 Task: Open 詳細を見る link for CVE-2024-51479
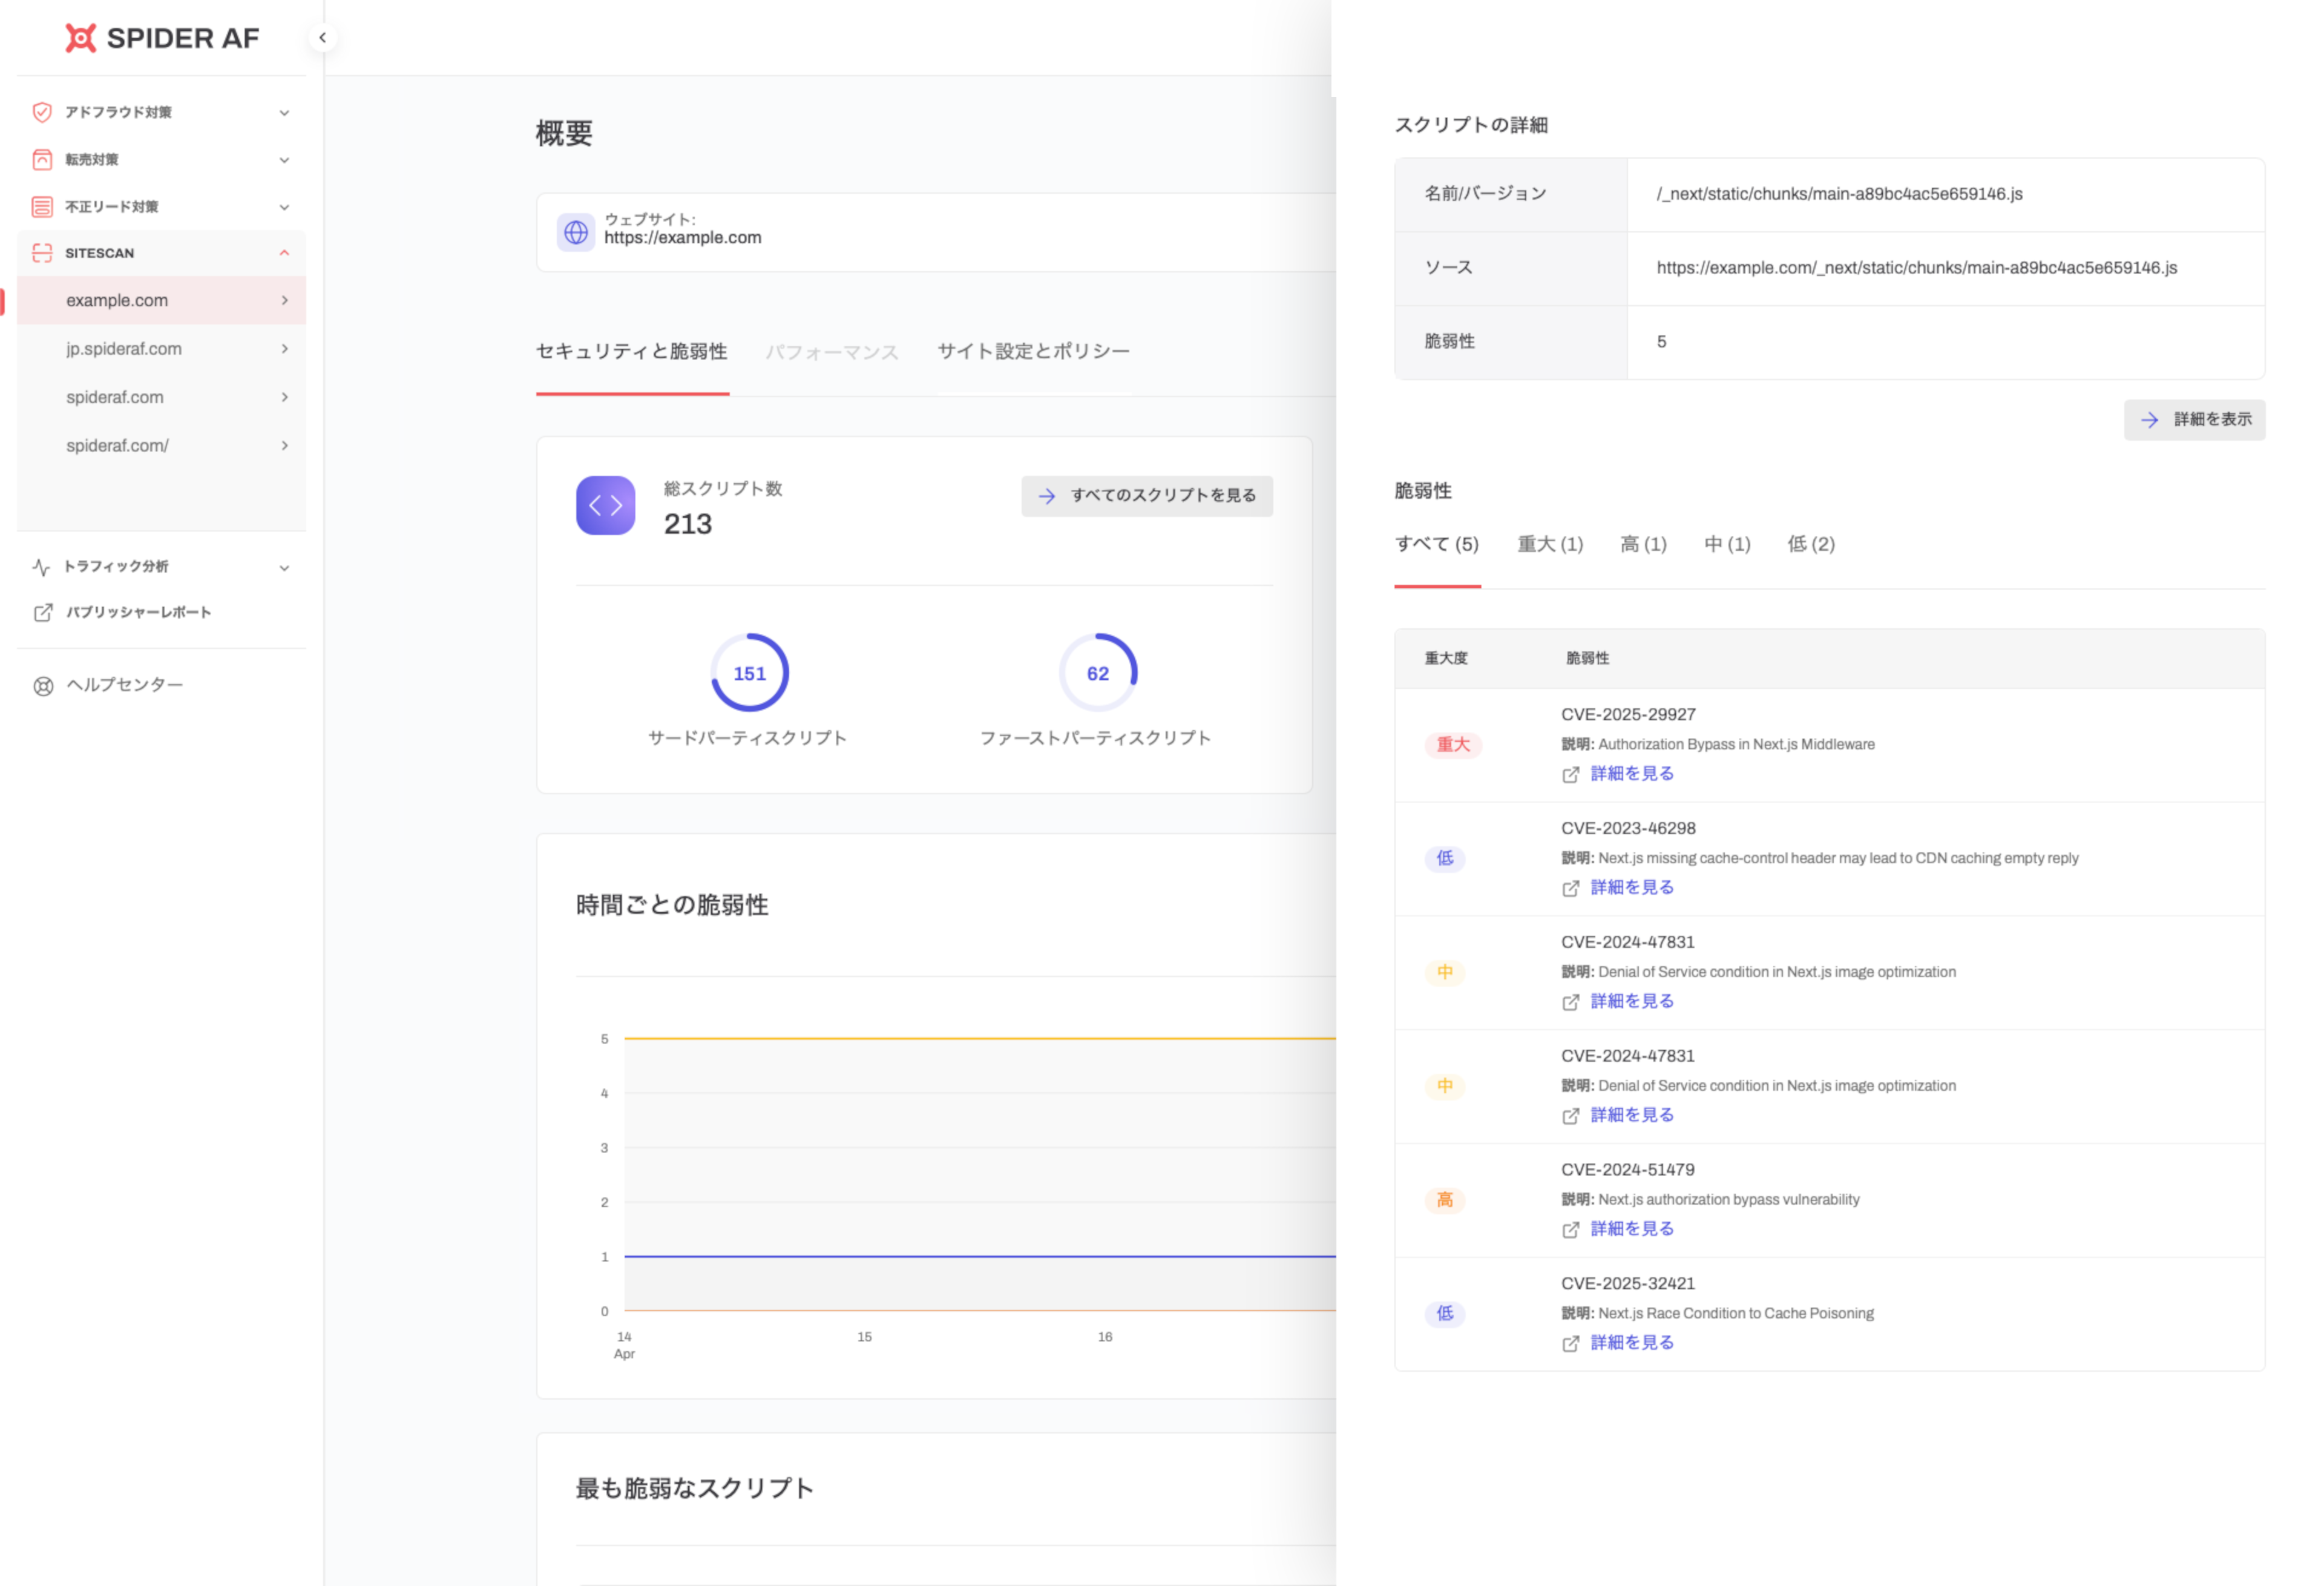pos(1632,1229)
